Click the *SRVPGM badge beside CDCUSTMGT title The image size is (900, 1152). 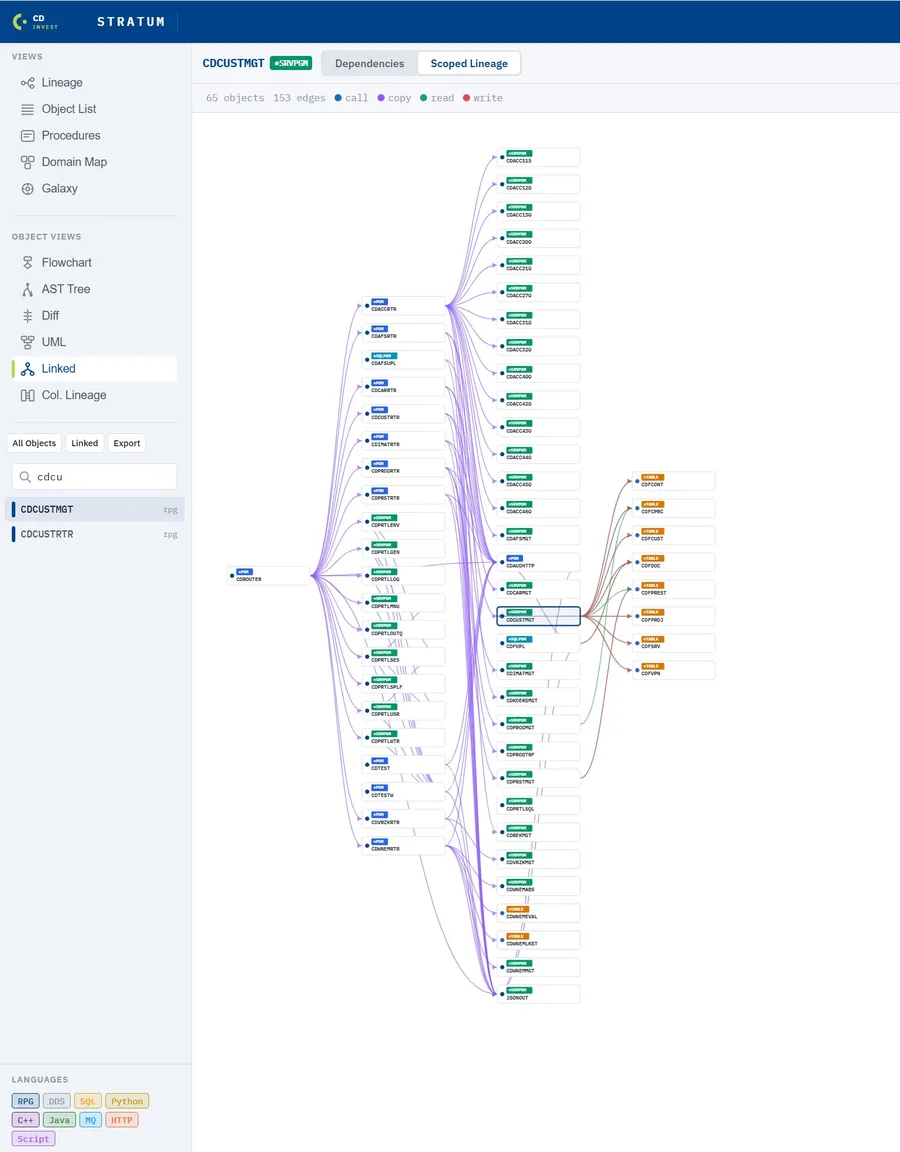coord(291,63)
